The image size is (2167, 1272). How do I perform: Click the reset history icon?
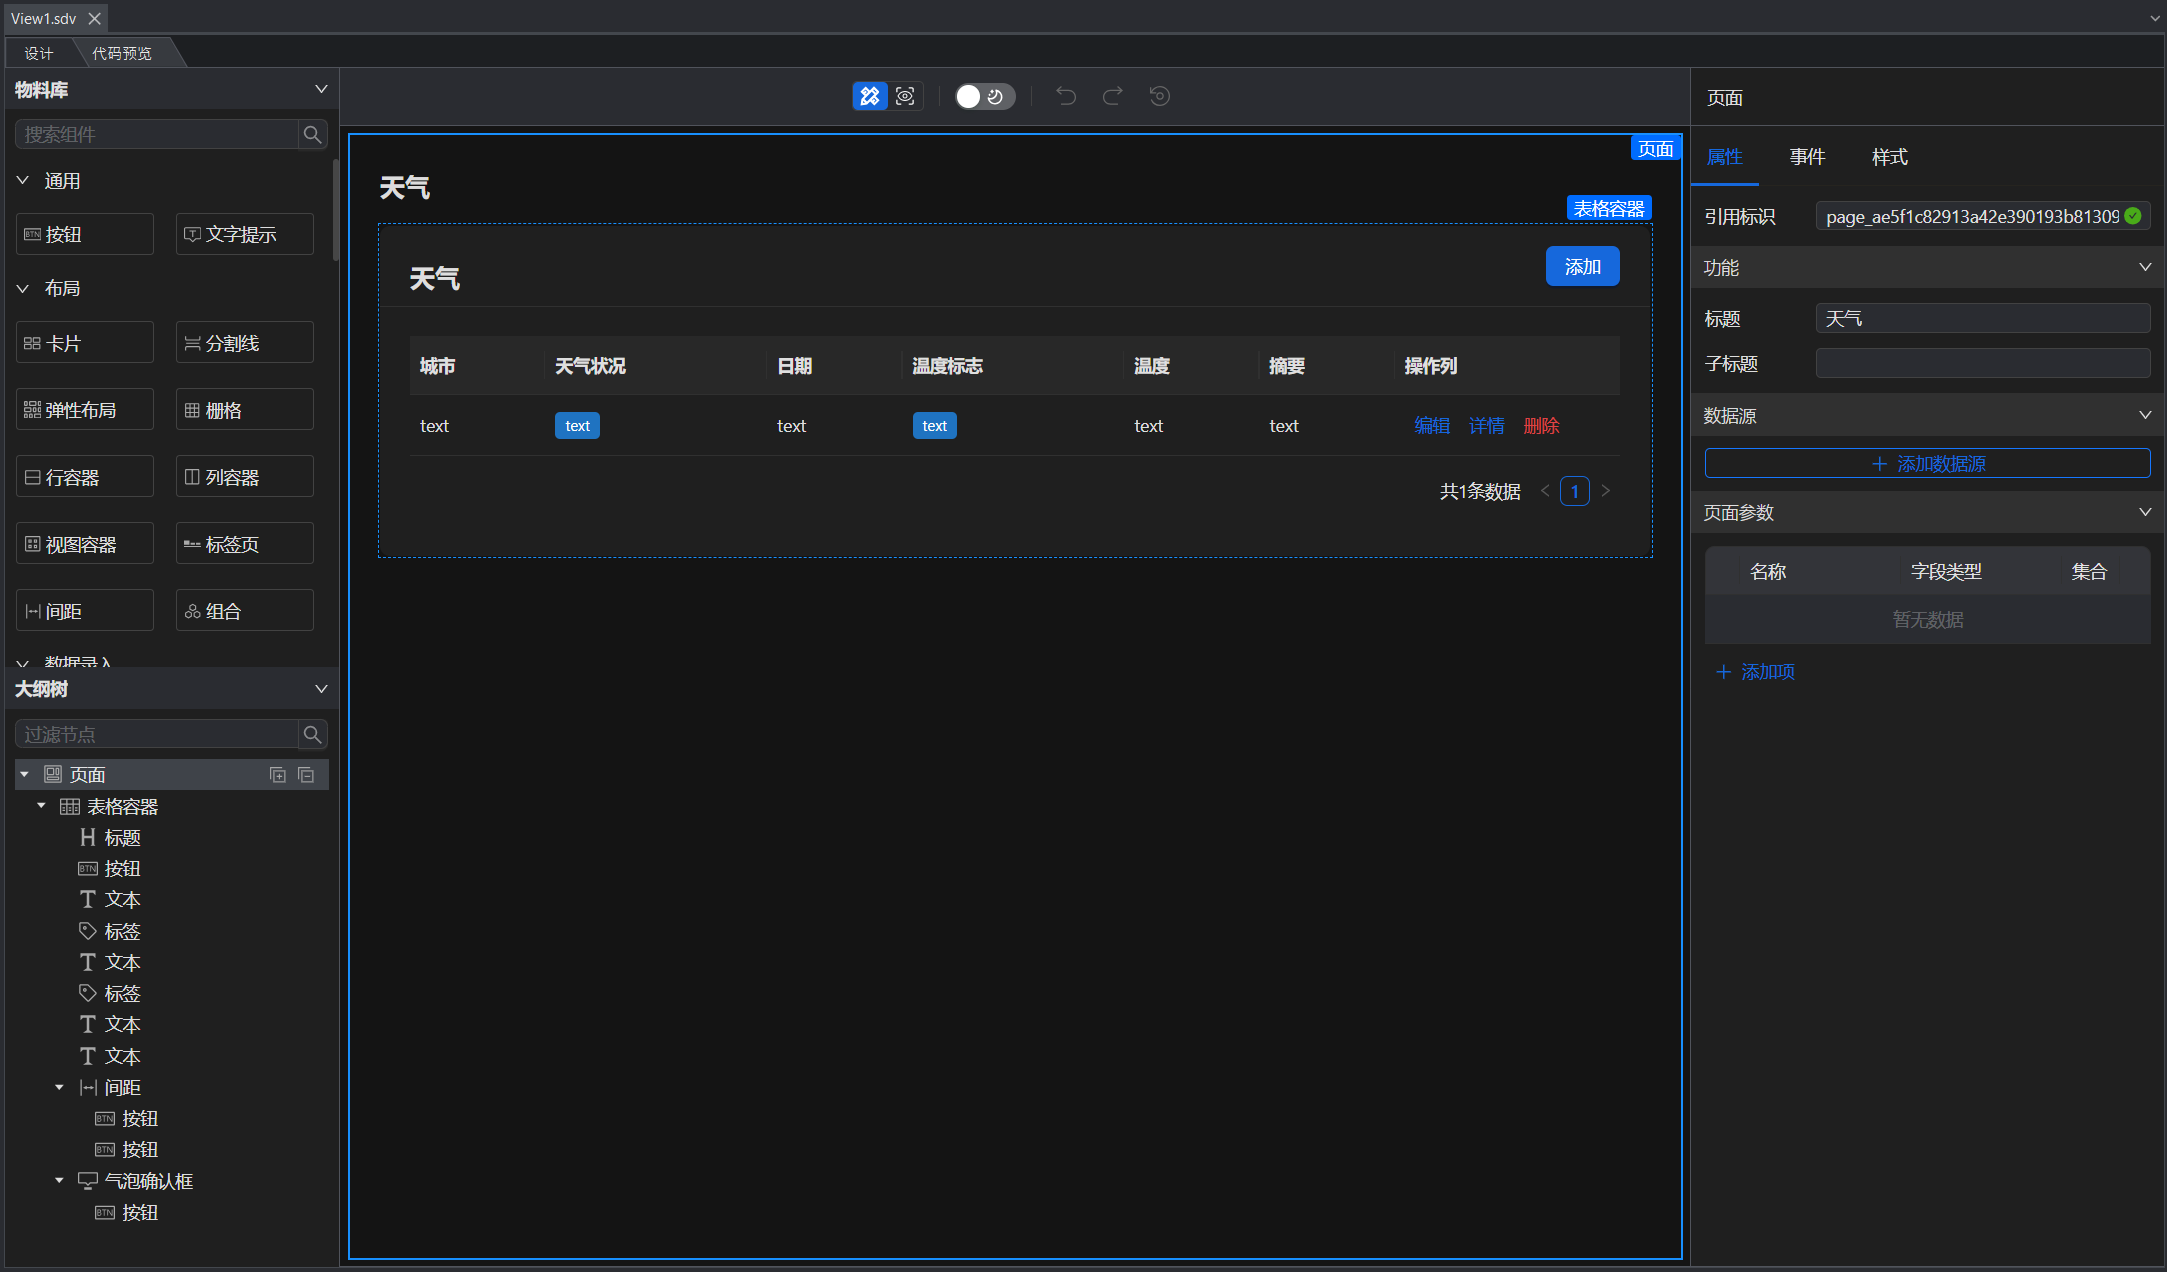pyautogui.click(x=1159, y=96)
